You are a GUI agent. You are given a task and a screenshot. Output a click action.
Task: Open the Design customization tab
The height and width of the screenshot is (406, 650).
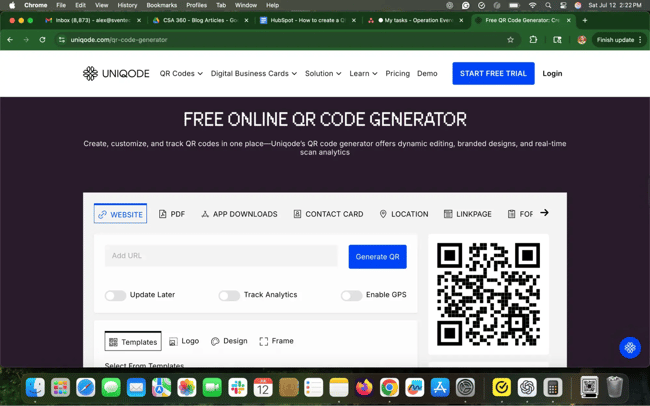click(229, 341)
